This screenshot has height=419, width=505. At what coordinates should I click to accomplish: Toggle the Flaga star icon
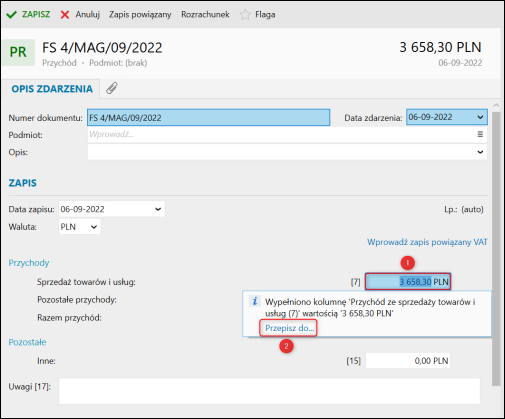click(x=245, y=15)
